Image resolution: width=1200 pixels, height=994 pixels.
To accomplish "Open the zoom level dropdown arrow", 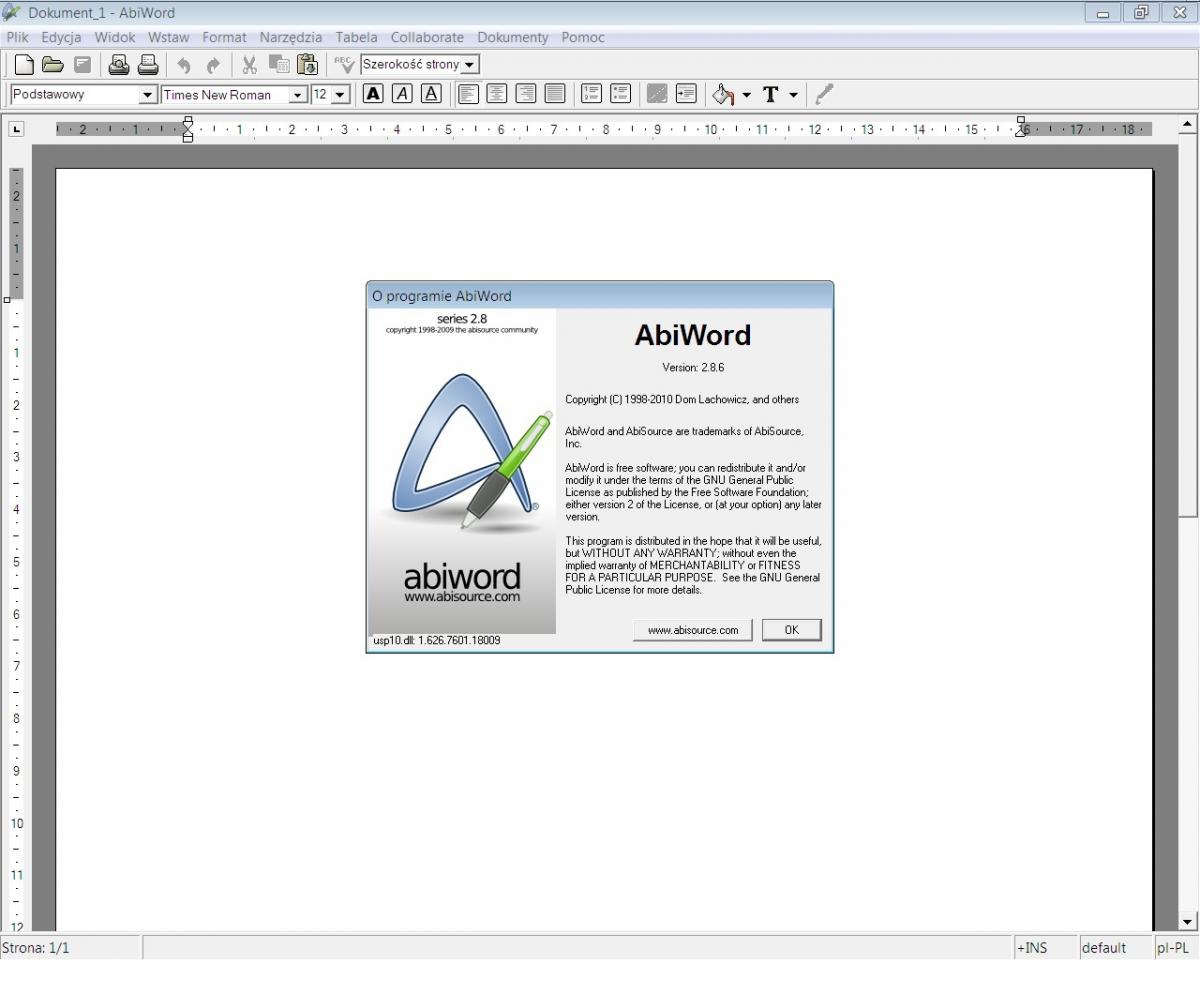I will [470, 65].
